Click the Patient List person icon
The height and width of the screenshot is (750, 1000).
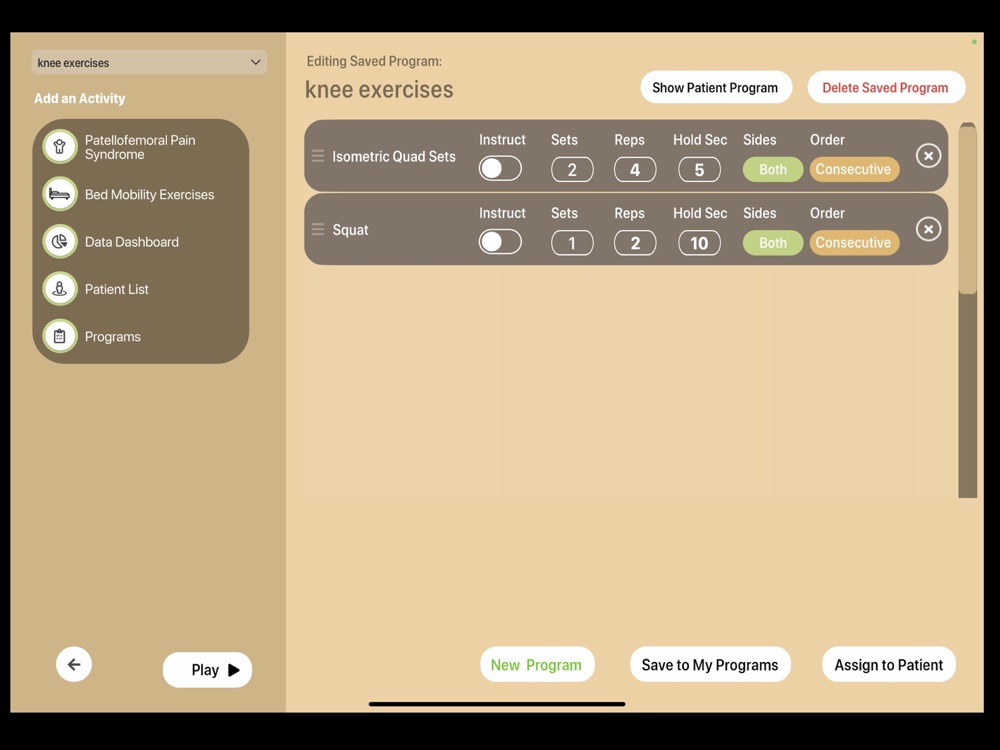pyautogui.click(x=60, y=289)
